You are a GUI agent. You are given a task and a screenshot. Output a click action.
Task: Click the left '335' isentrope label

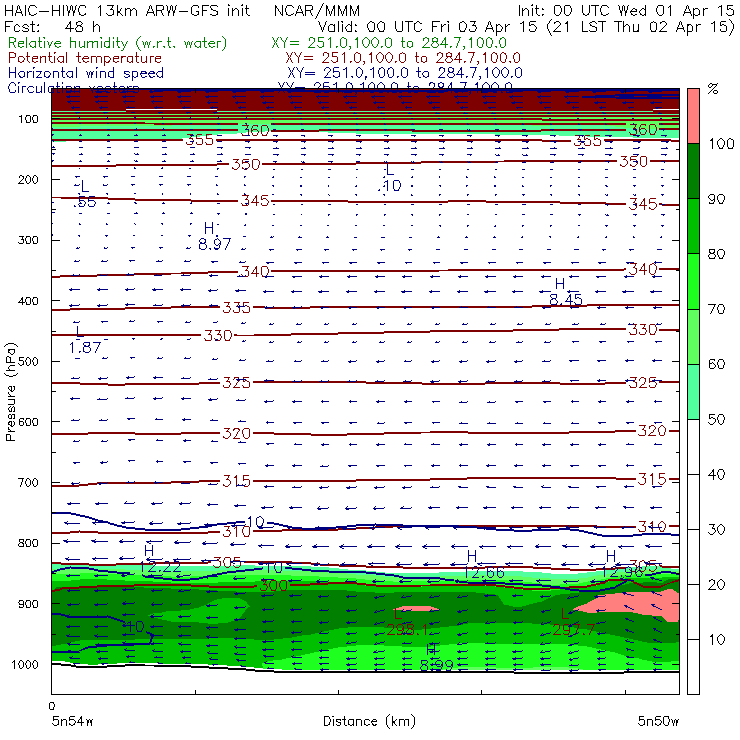(x=236, y=308)
